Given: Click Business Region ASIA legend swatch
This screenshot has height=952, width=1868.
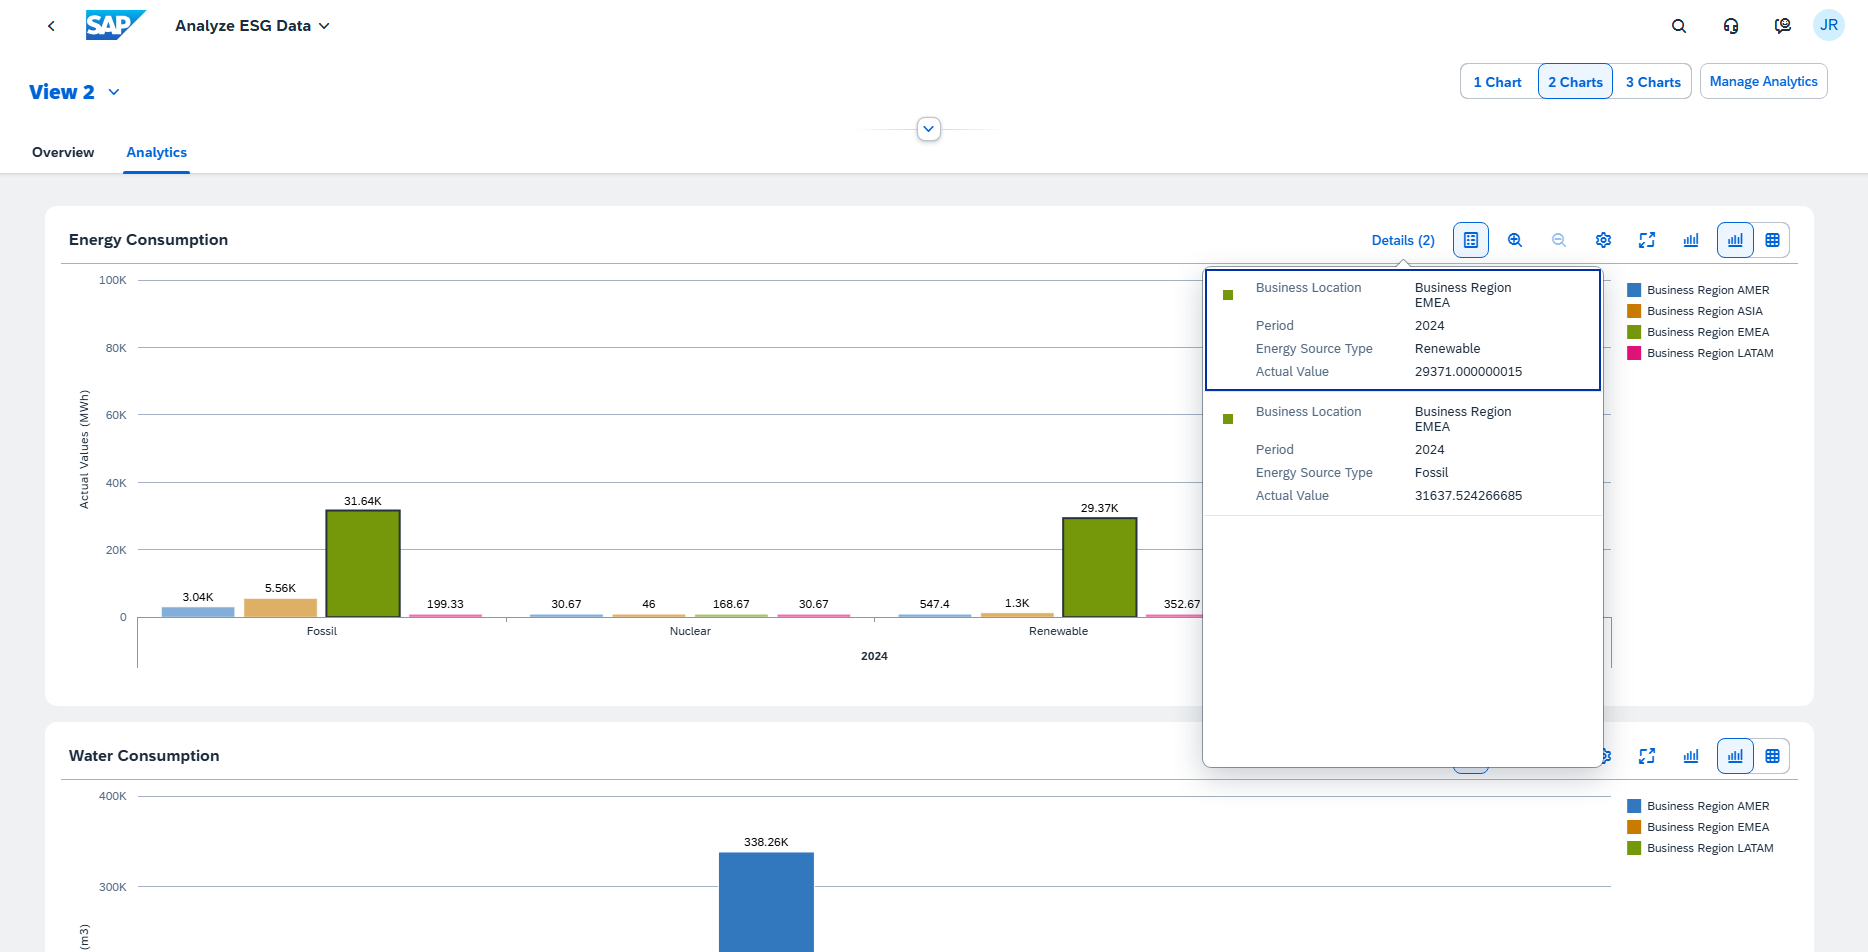Looking at the screenshot, I should 1634,311.
